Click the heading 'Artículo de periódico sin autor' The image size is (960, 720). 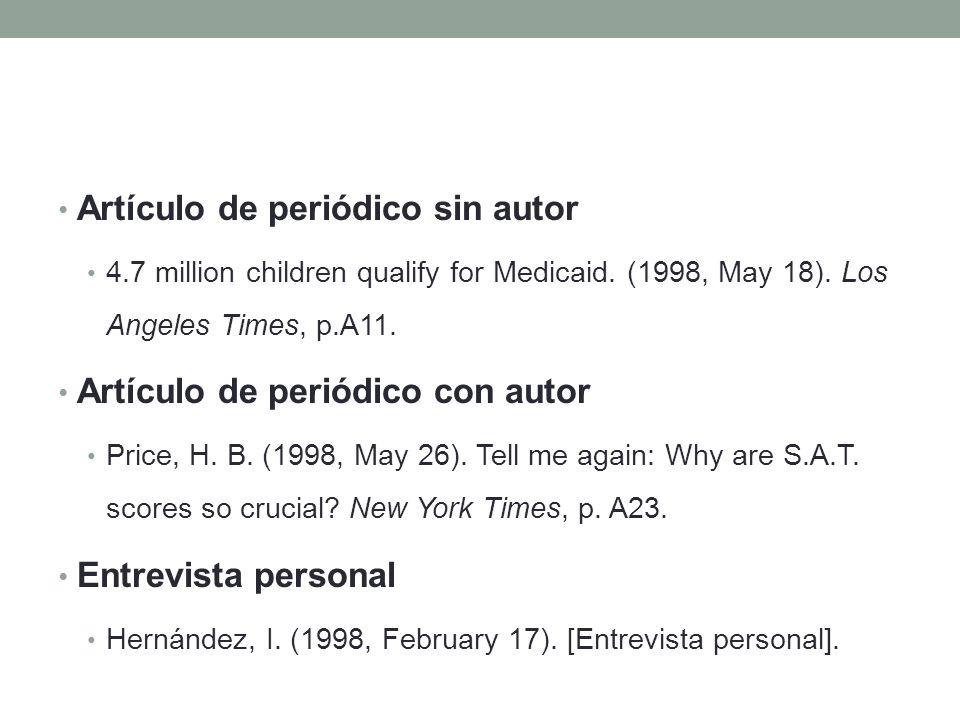328,209
